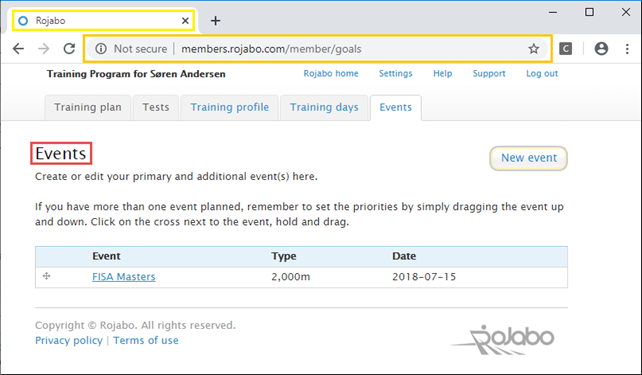This screenshot has height=375, width=642.
Task: Click the Rojabo logo in the footer
Action: pos(502,340)
